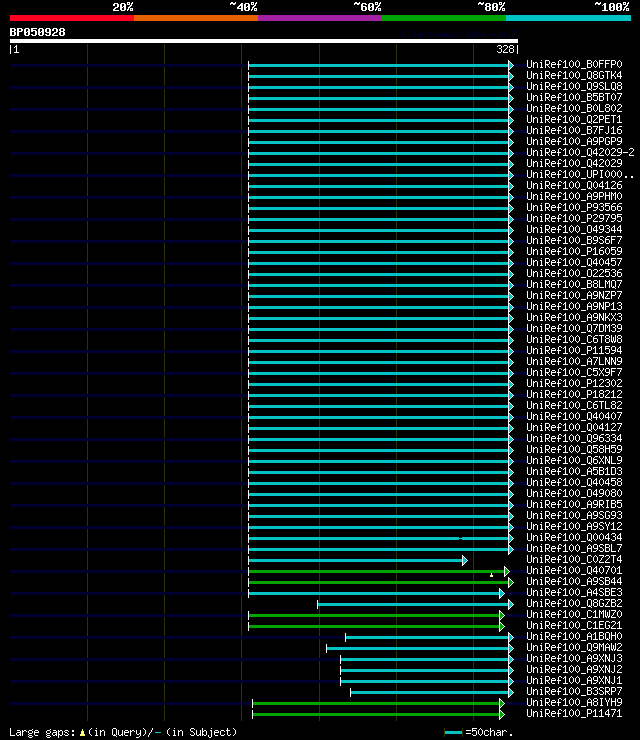Click the red 20% identity legend segment
Image resolution: width=640 pixels, height=740 pixels.
[x=72, y=18]
